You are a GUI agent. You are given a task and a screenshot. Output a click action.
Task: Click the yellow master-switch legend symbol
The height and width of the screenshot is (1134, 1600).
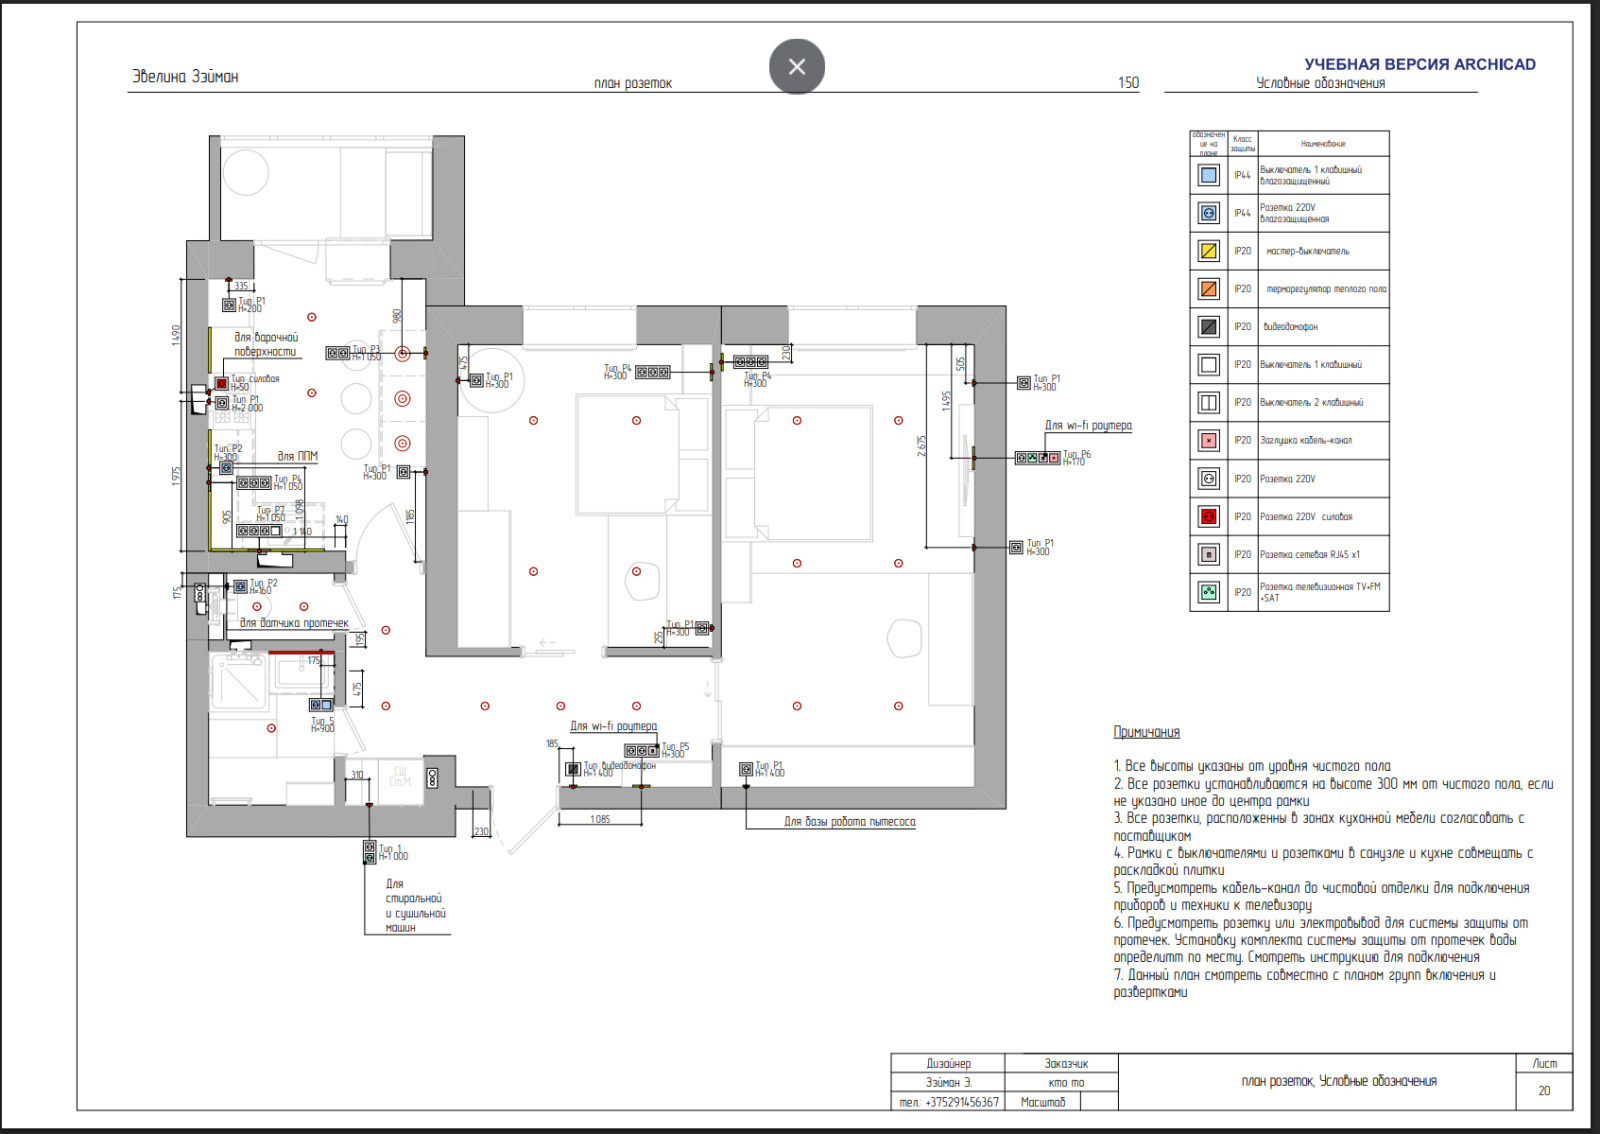[x=1208, y=251]
